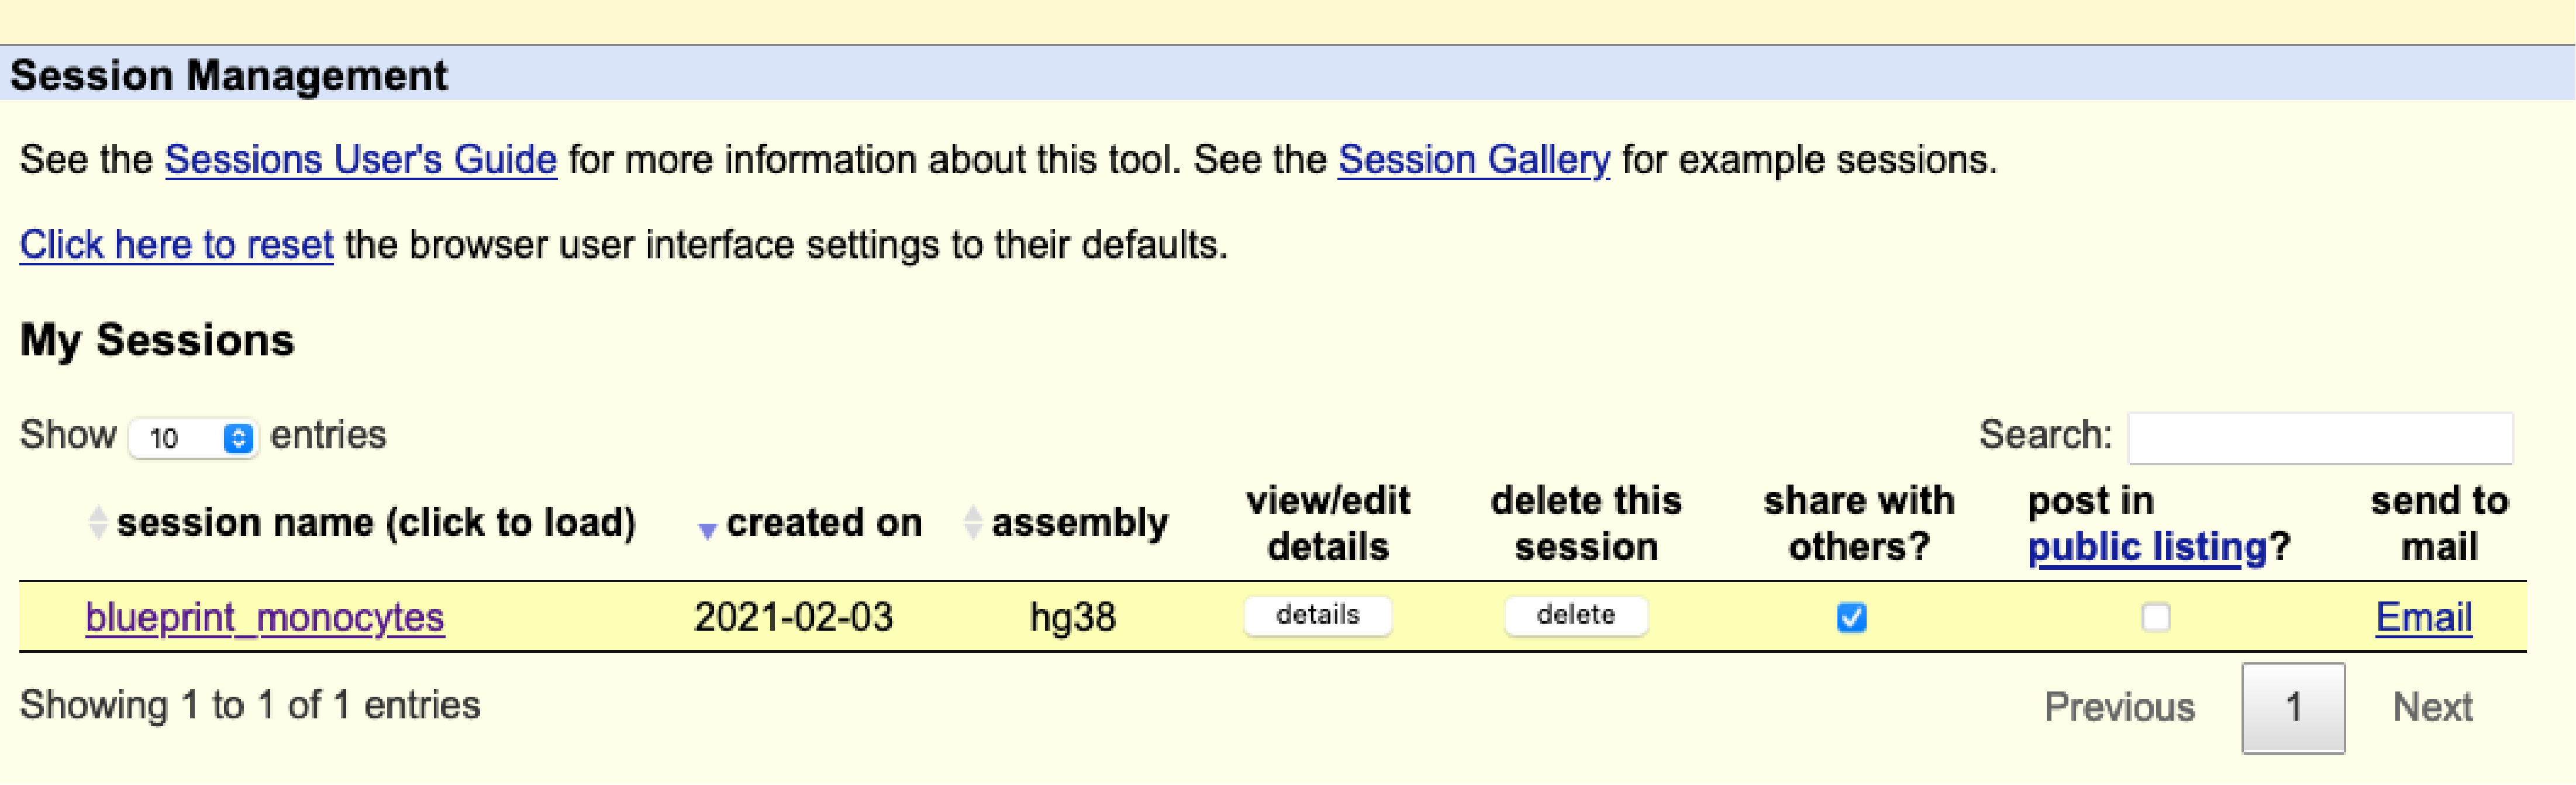Click the session name column header
The width and height of the screenshot is (2576, 785).
(x=376, y=523)
